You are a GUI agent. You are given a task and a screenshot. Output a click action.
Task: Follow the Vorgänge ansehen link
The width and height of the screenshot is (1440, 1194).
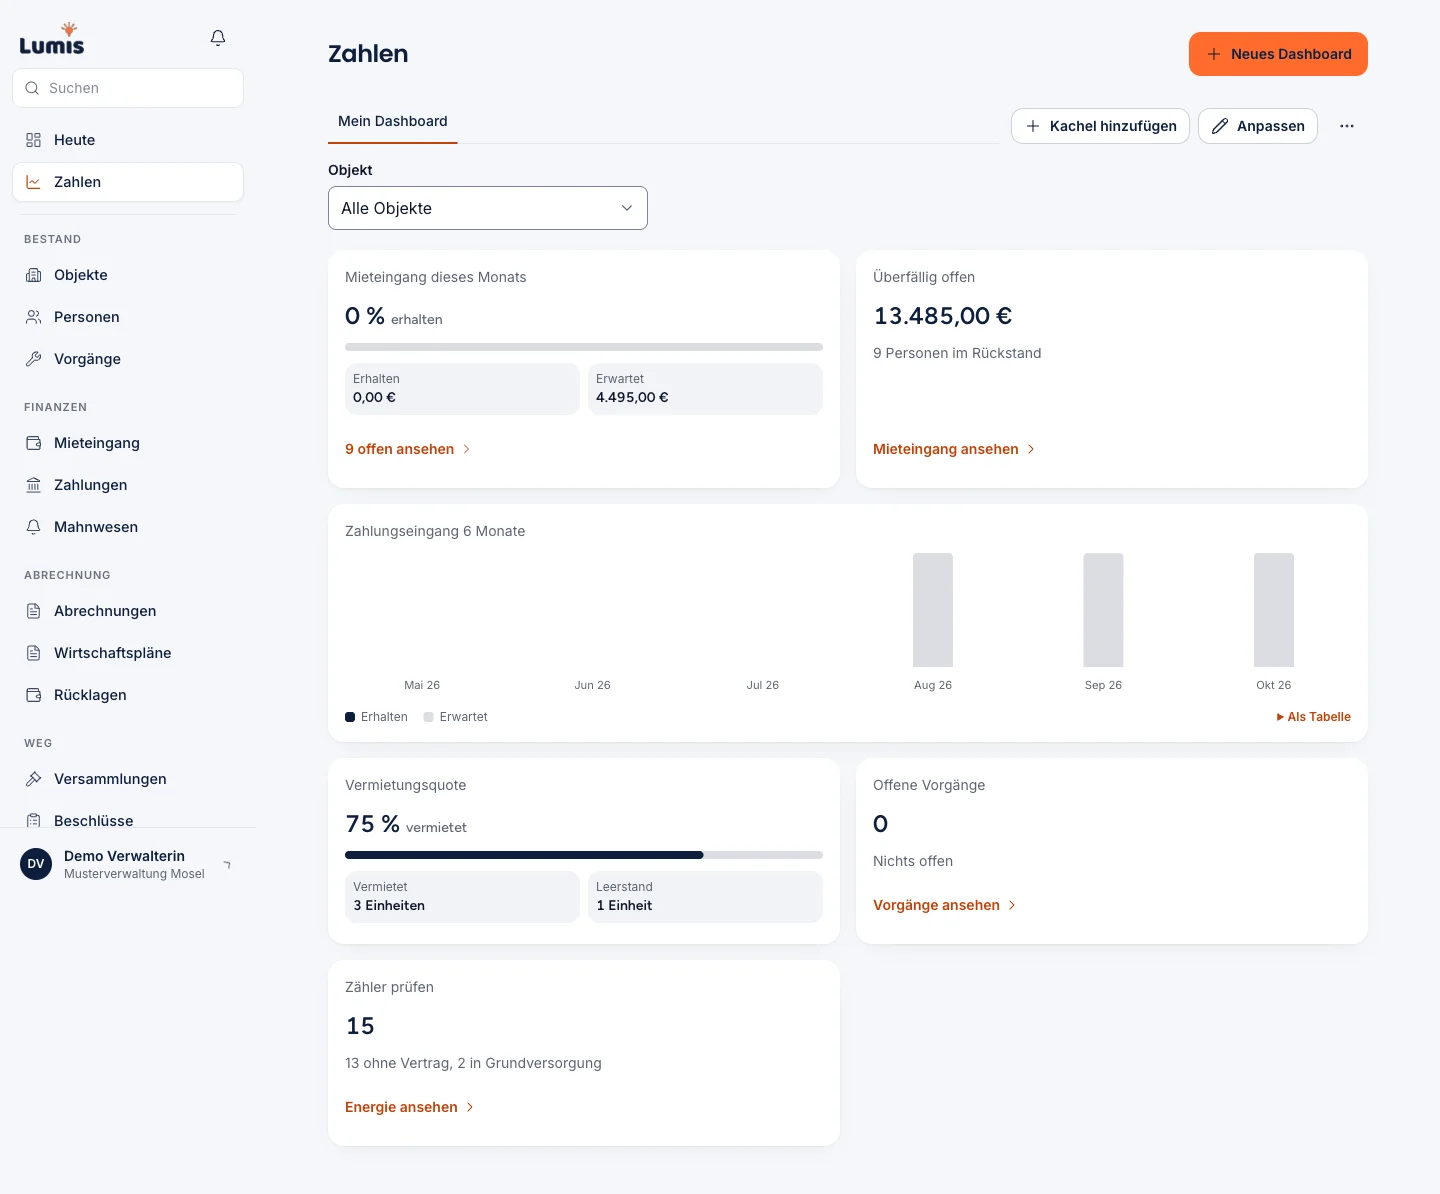tap(945, 905)
